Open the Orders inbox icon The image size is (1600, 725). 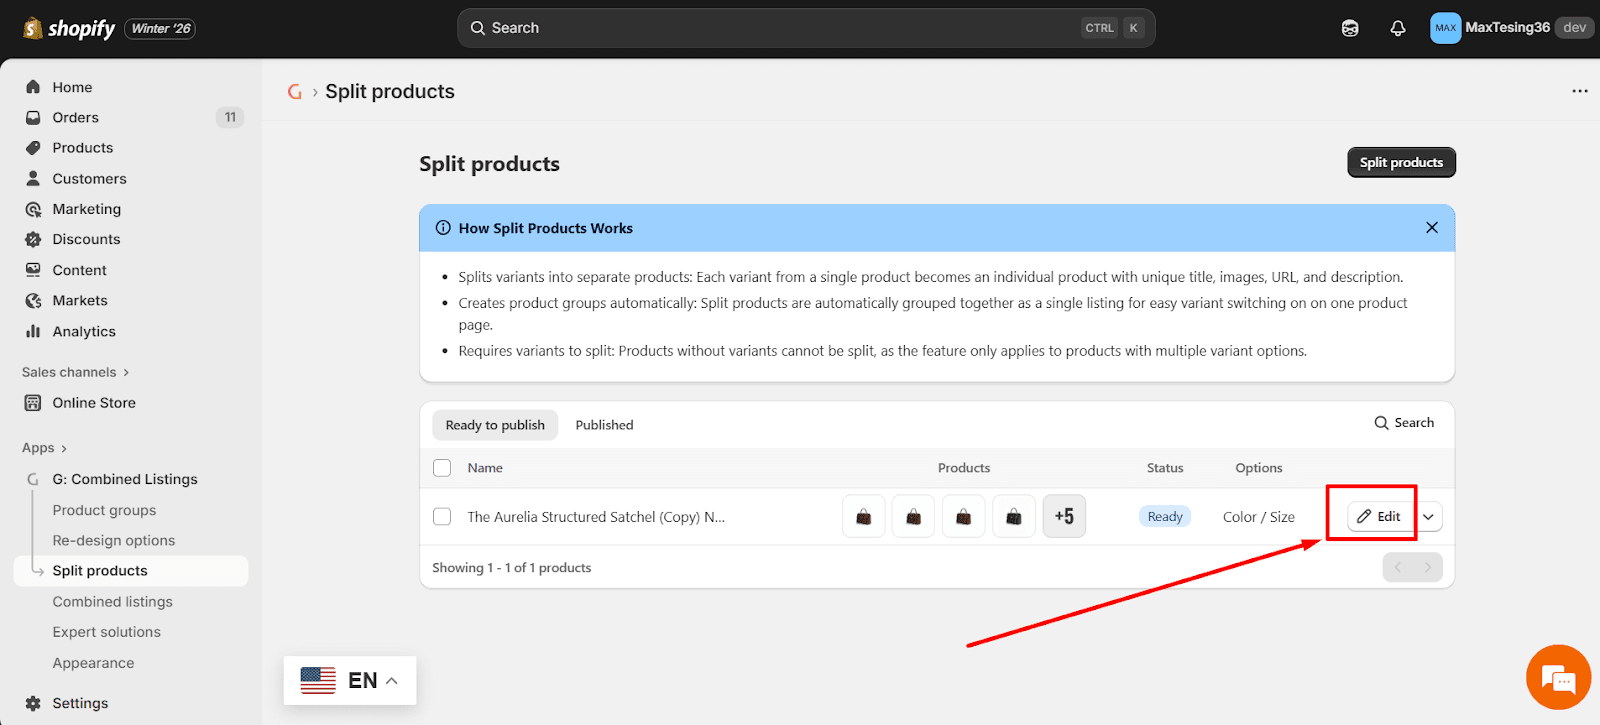pyautogui.click(x=33, y=117)
